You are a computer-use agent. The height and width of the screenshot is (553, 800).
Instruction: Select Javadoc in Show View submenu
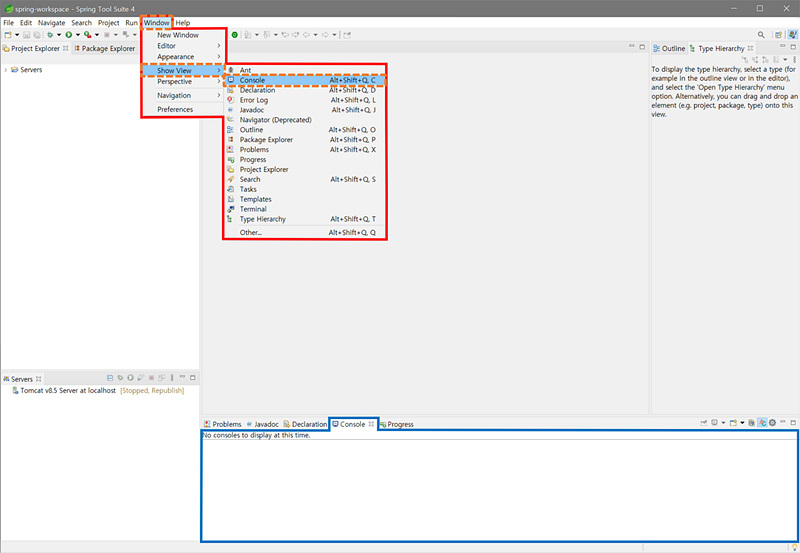click(305, 110)
